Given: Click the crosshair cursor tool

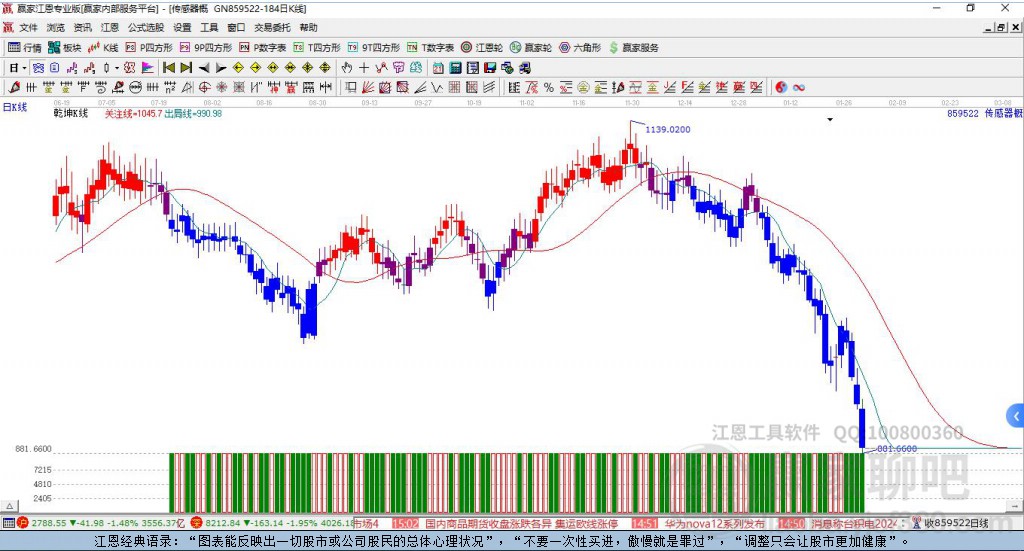Looking at the screenshot, I should coord(365,68).
